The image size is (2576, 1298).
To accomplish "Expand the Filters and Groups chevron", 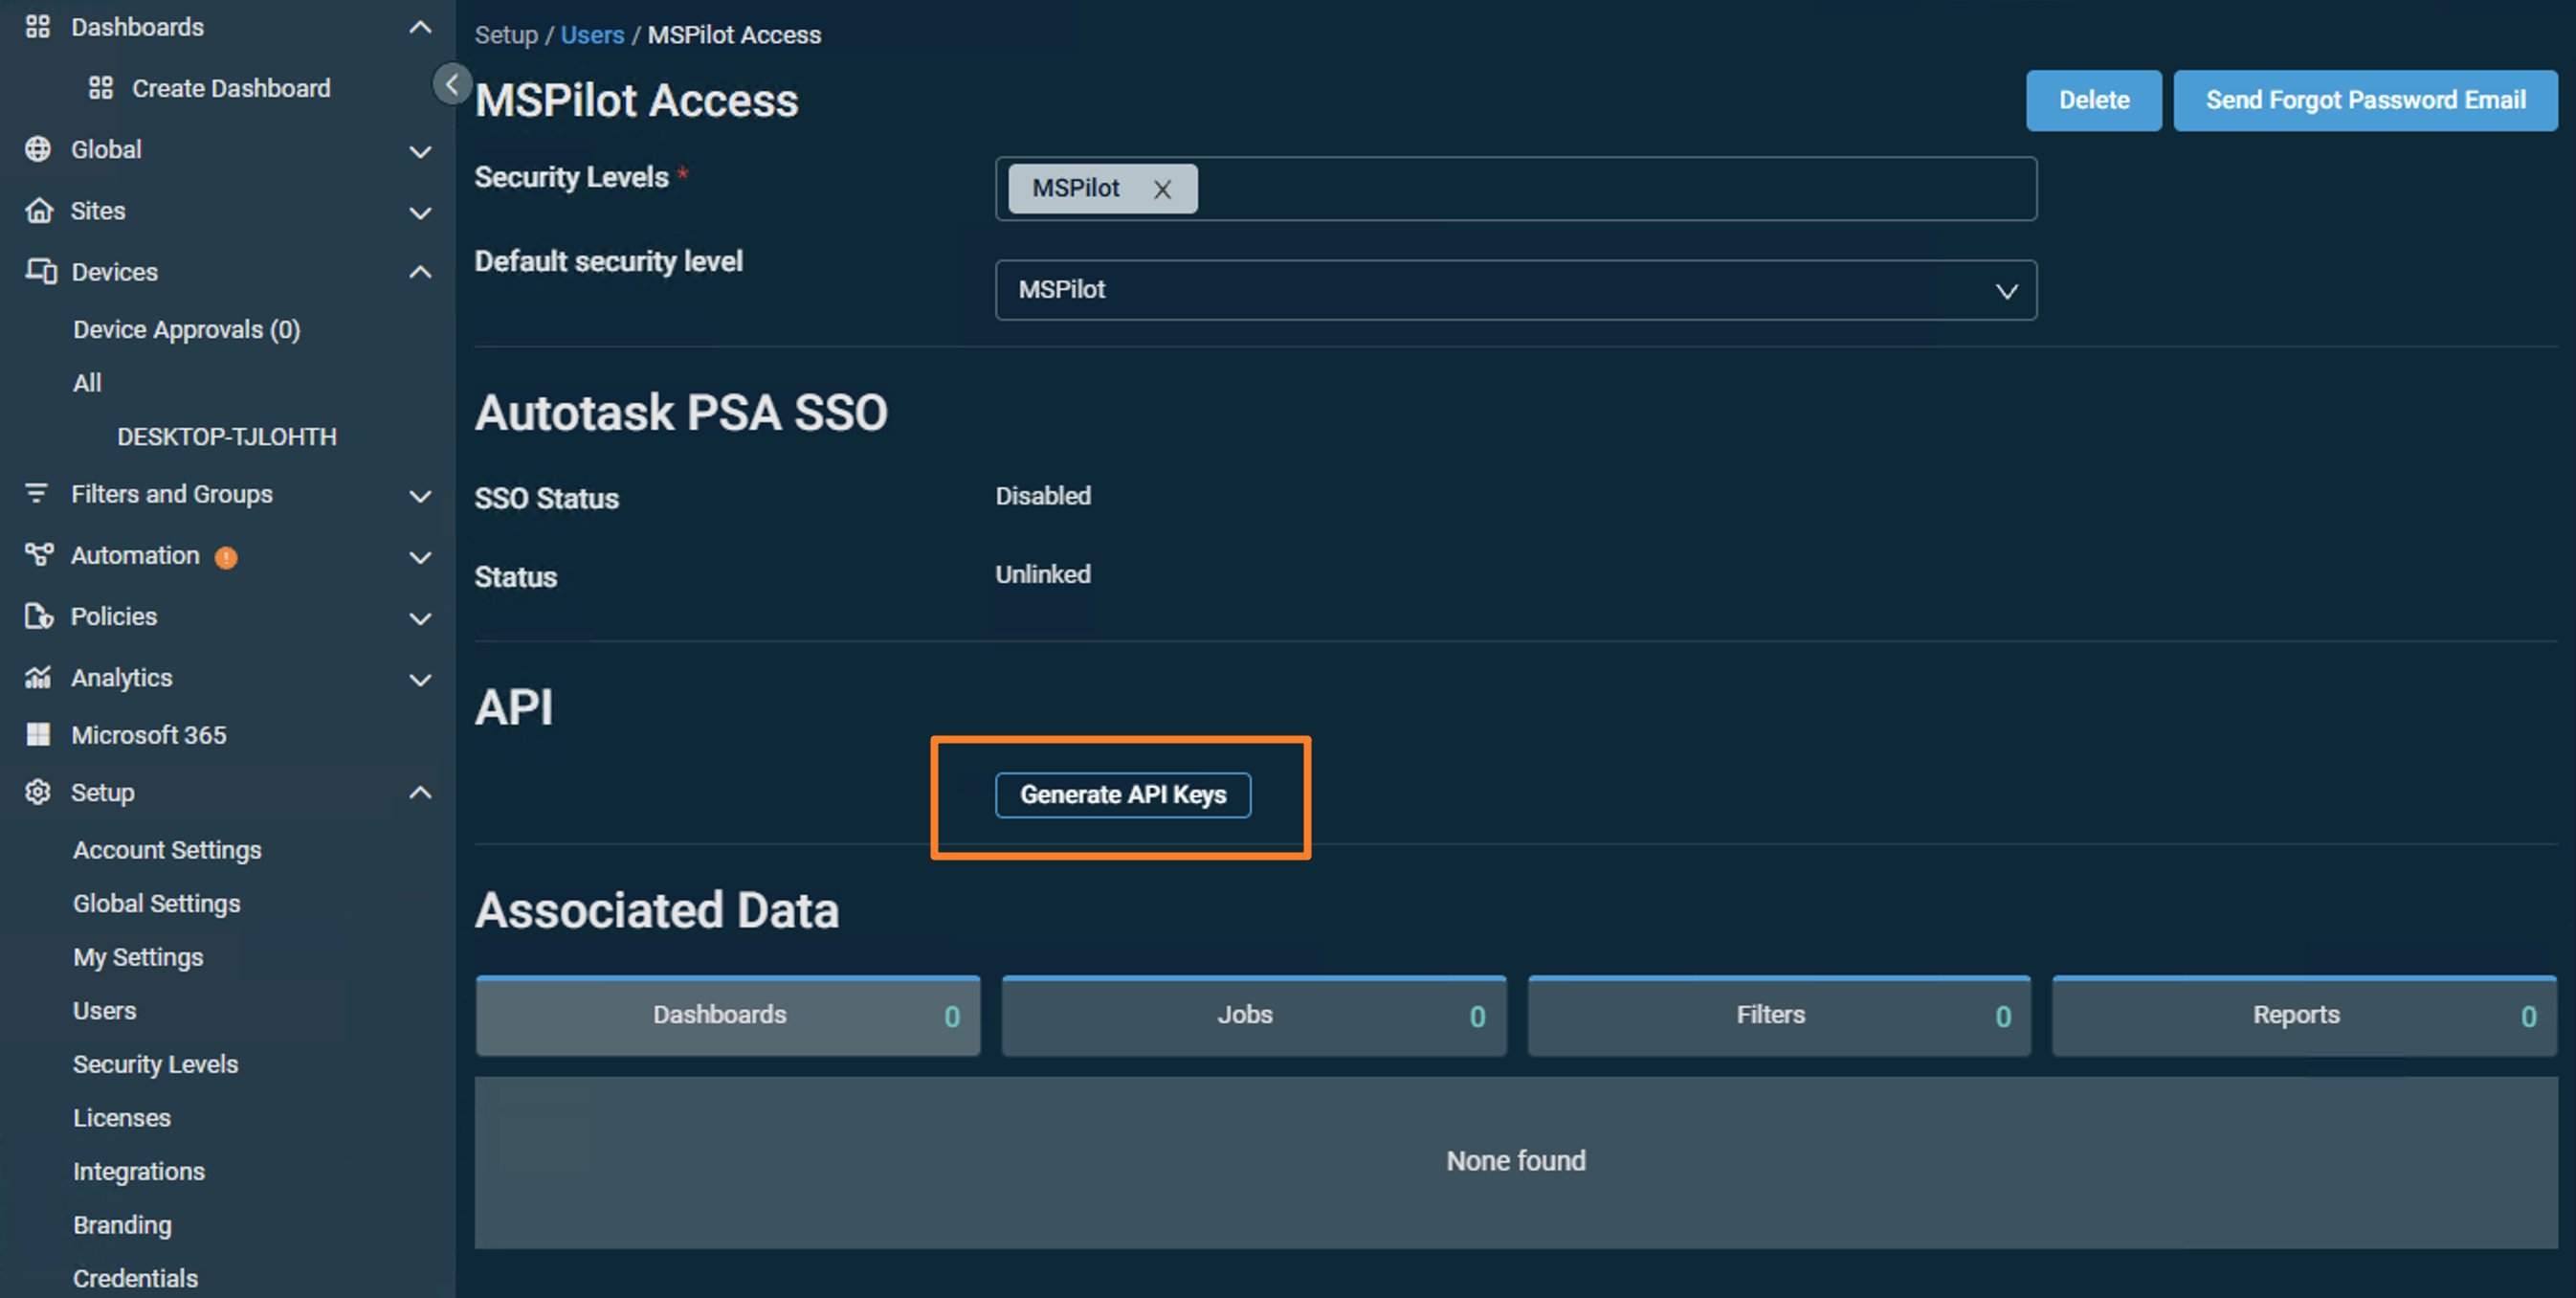I will (421, 496).
